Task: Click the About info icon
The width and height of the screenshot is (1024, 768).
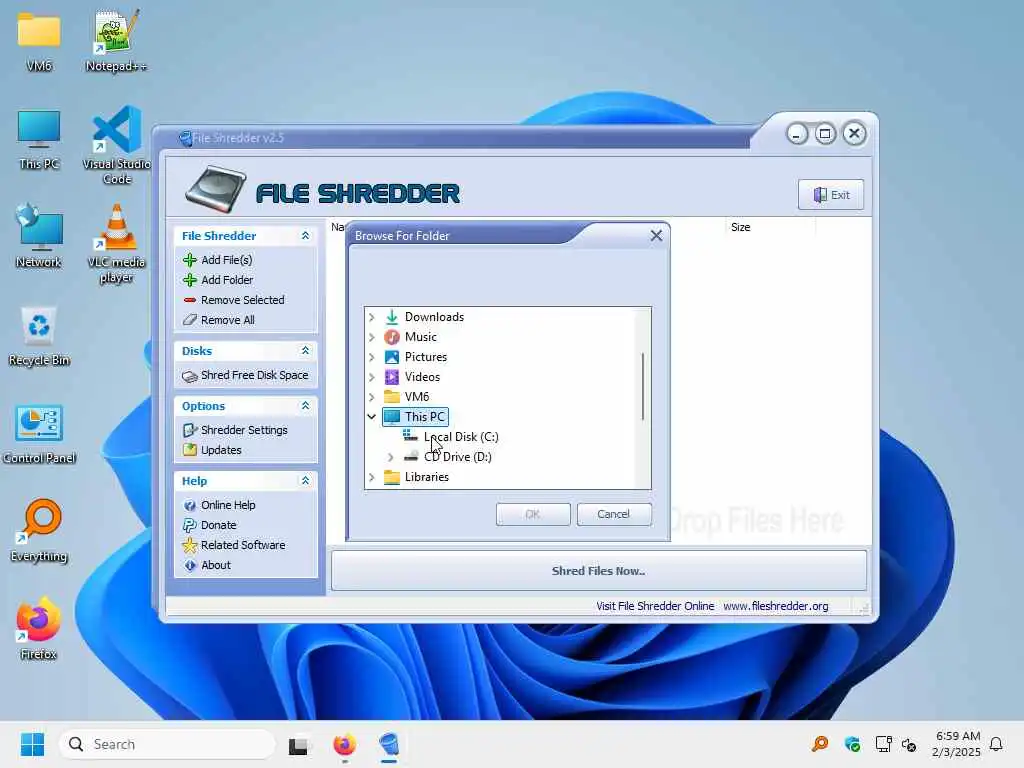Action: click(190, 566)
